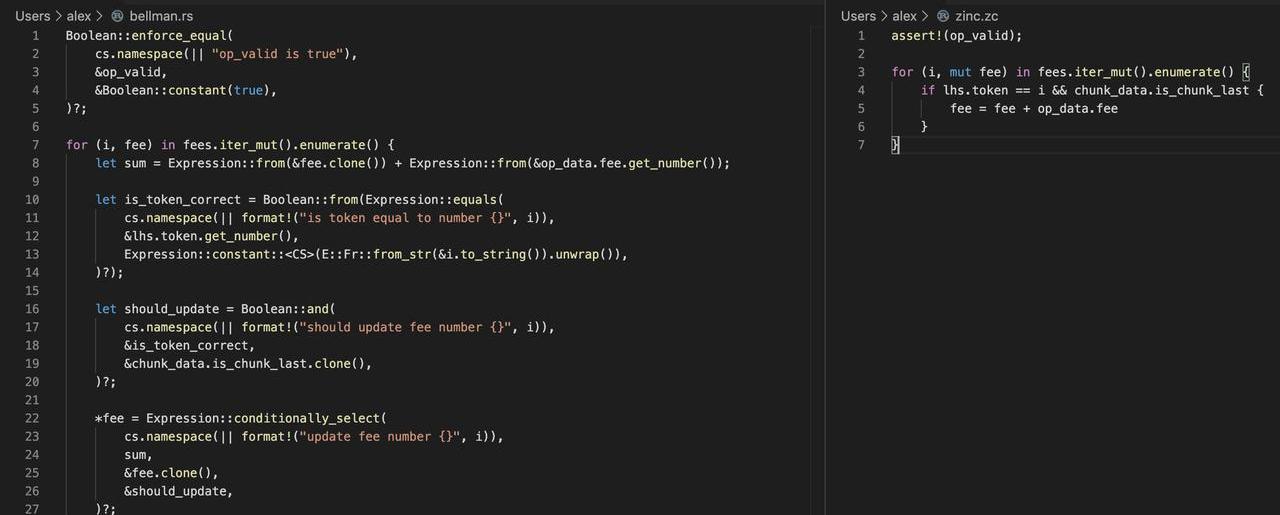Click line number 7 in bellman.rs
The image size is (1280, 515).
[35, 145]
